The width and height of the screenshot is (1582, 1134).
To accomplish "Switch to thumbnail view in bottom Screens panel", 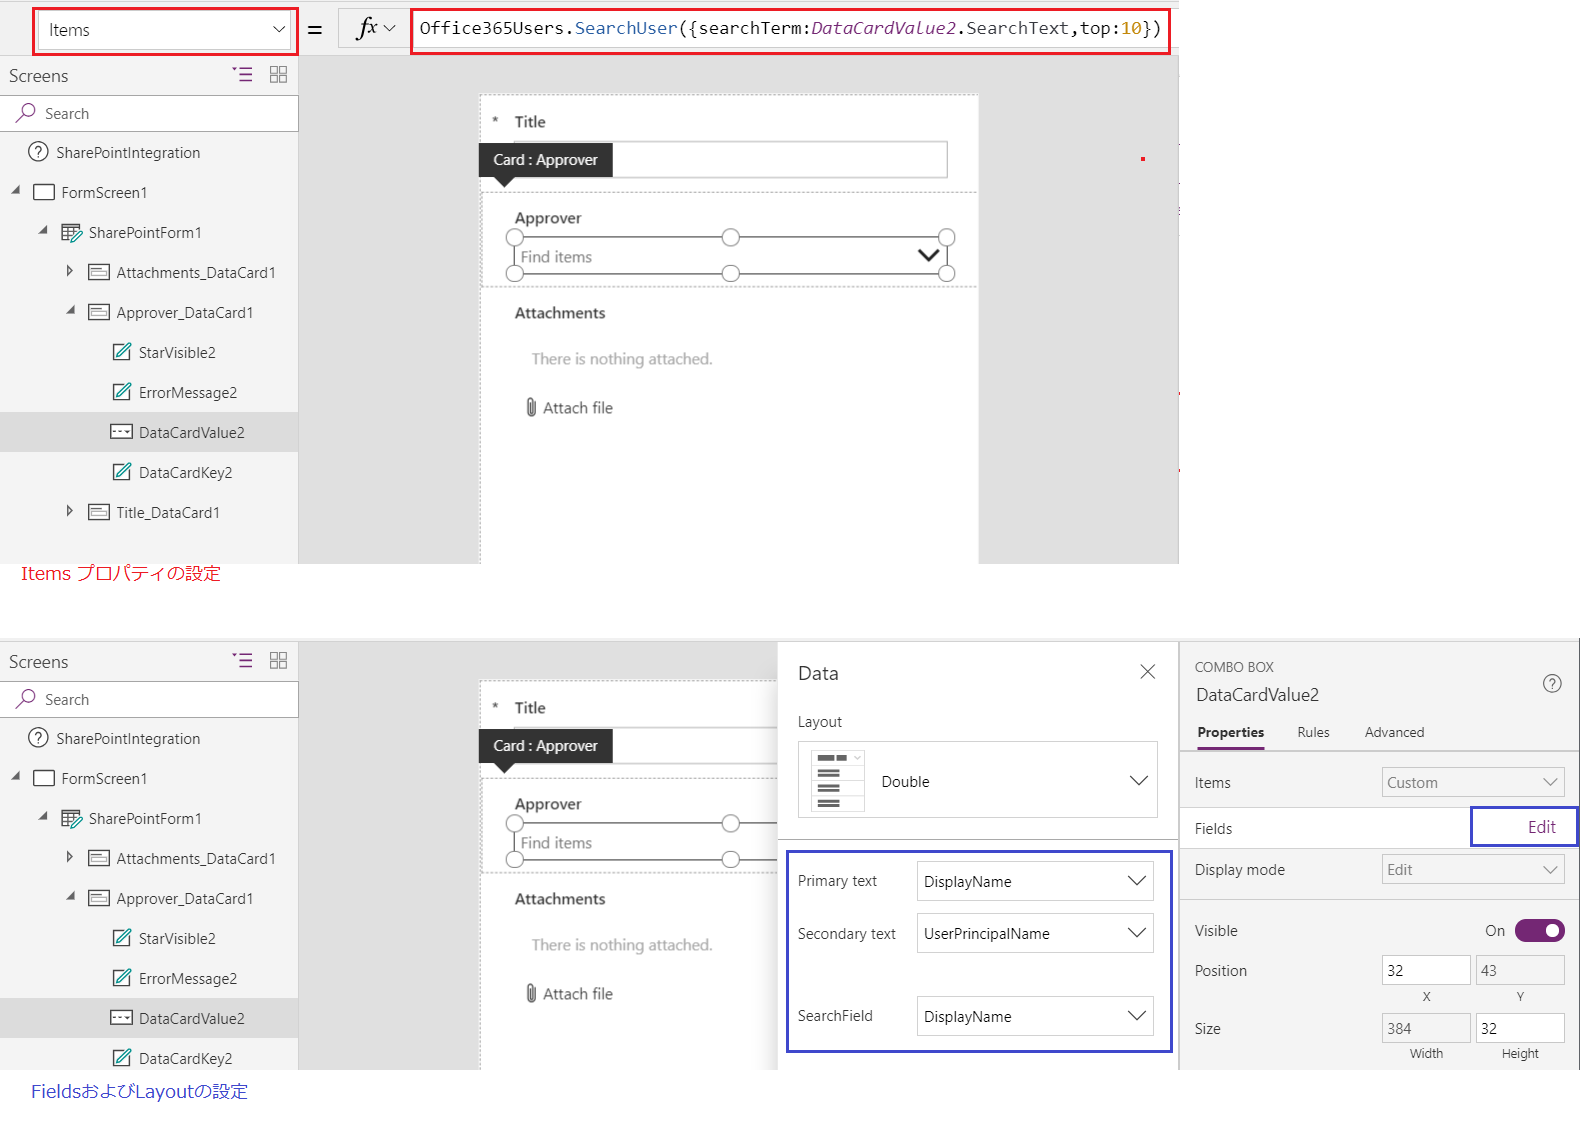I will click(278, 661).
